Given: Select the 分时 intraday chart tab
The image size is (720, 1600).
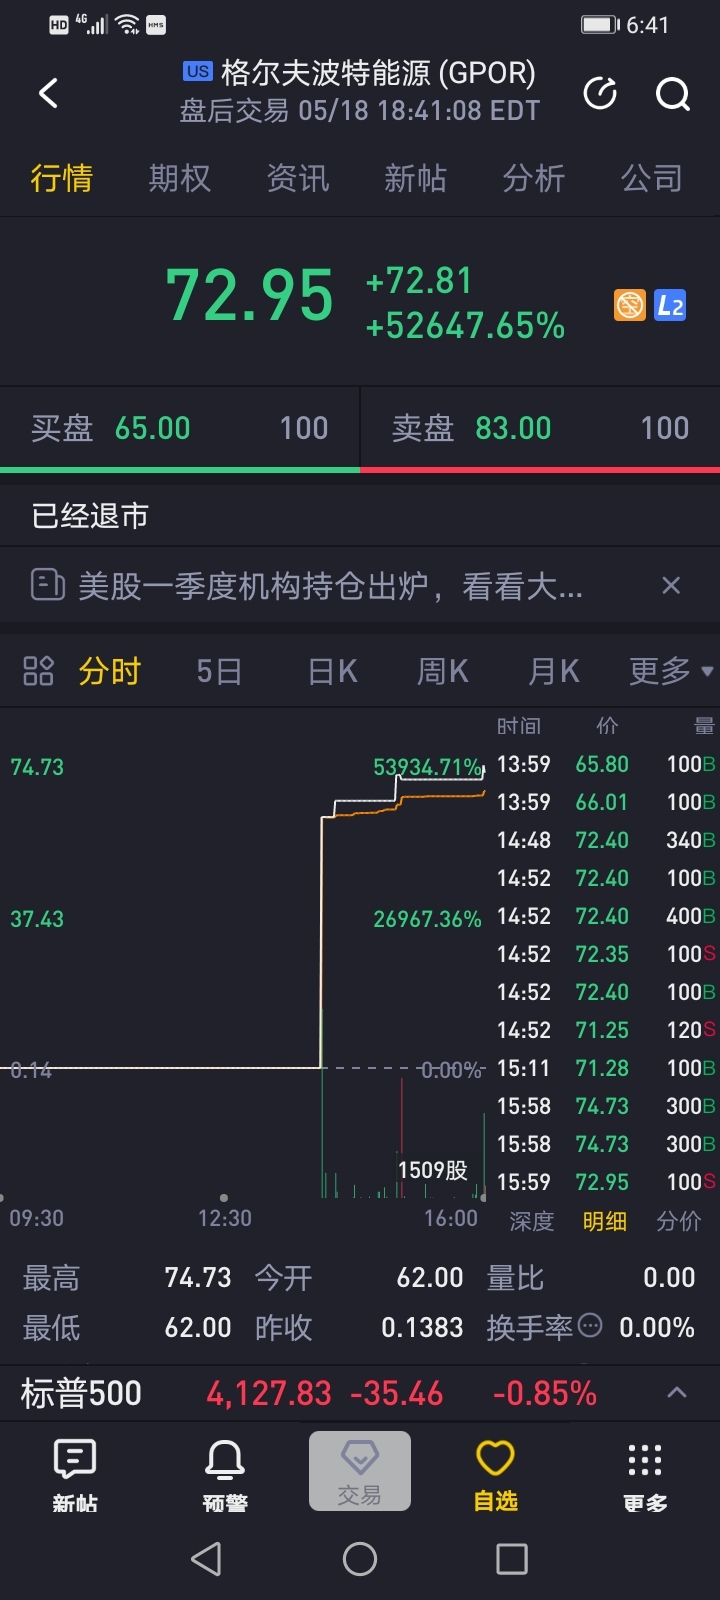Looking at the screenshot, I should point(110,671).
